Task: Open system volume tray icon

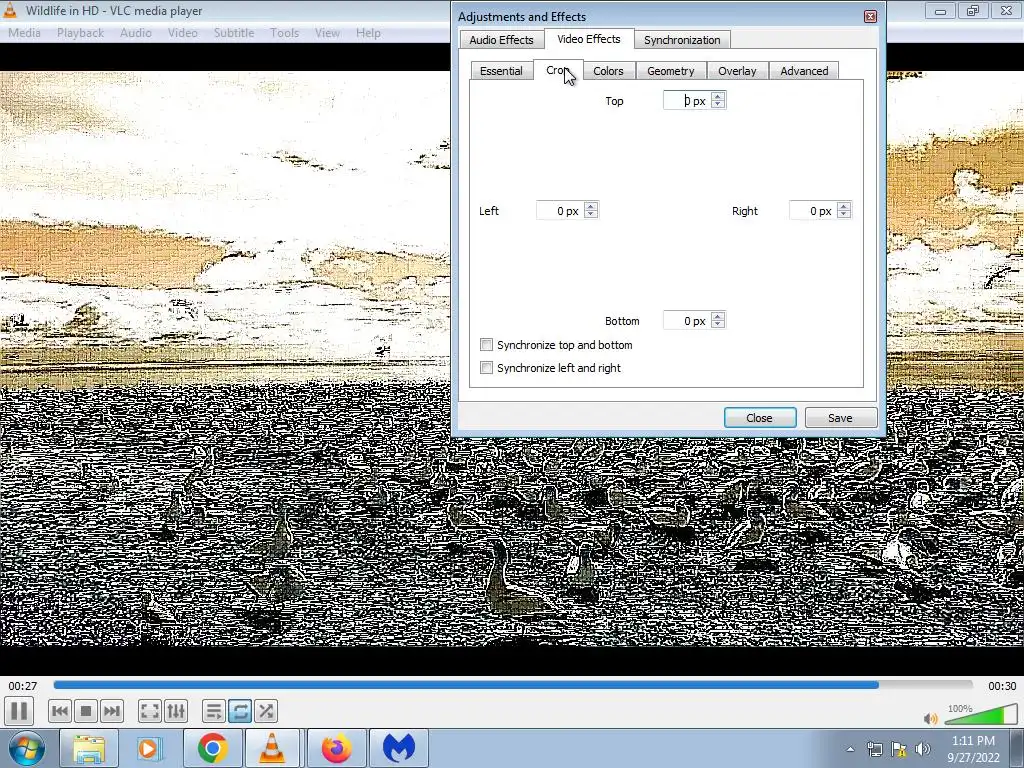Action: 923,749
